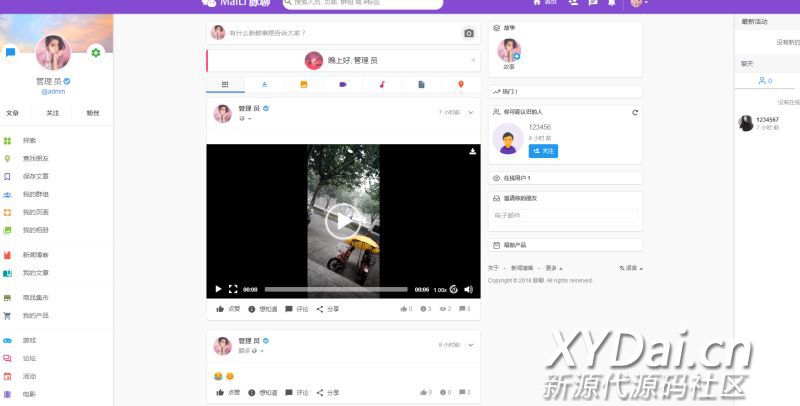
Task: Open 商品集市 in the left sidebar
Action: 36,297
